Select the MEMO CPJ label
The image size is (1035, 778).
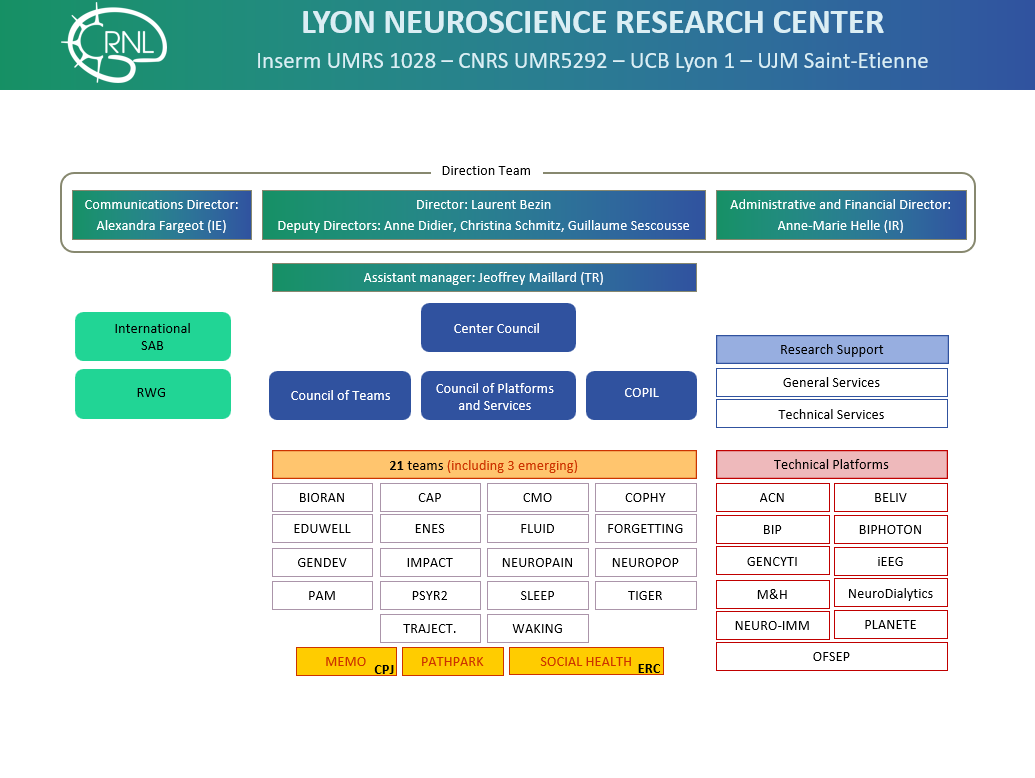346,661
